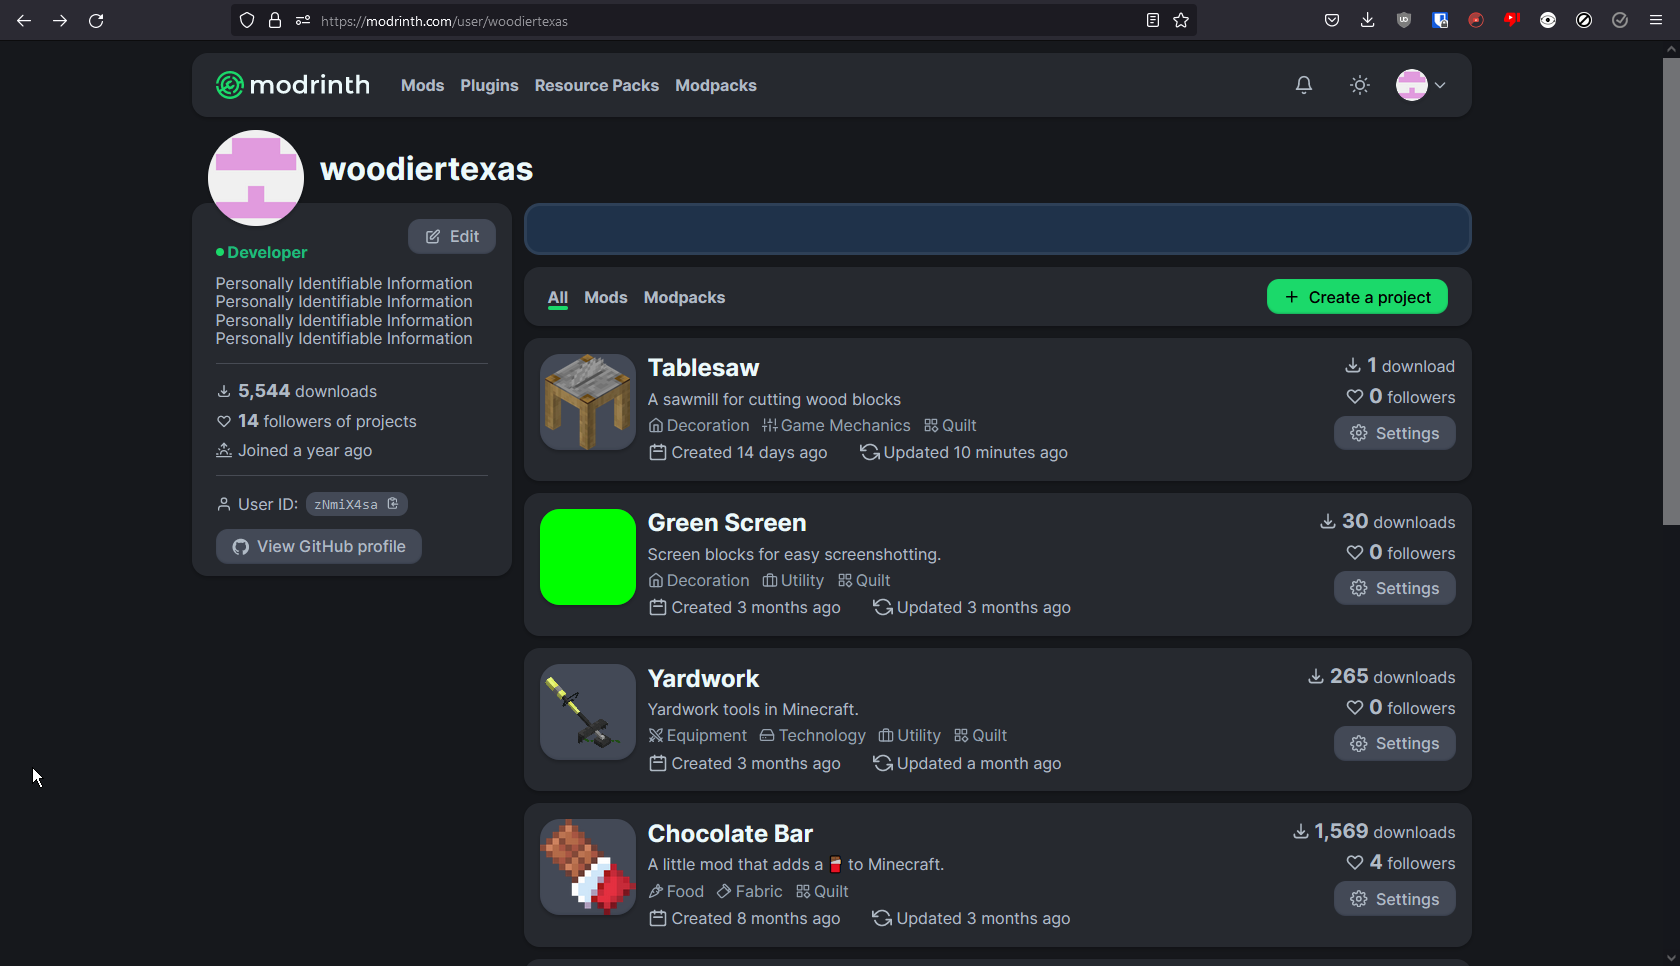Click the bright green Green Screen thumbnail
This screenshot has height=966, width=1680.
point(587,557)
